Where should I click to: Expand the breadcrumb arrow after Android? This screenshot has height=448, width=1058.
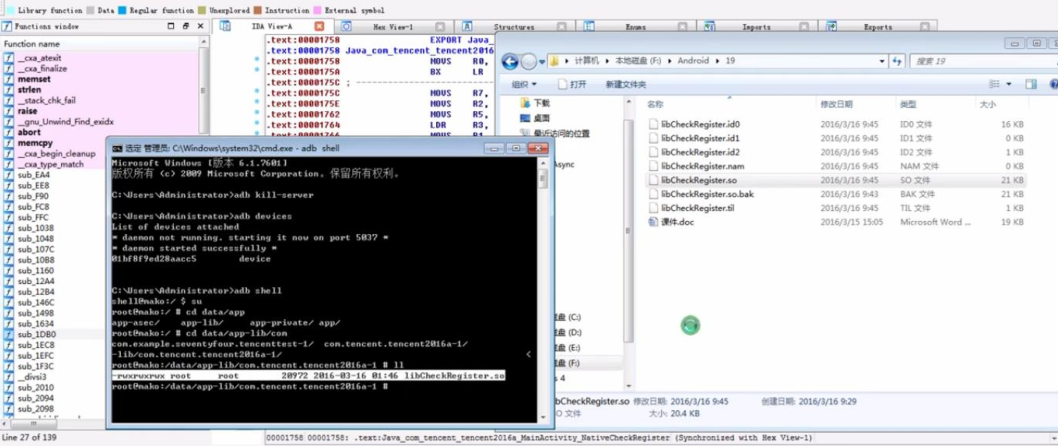tap(717, 61)
